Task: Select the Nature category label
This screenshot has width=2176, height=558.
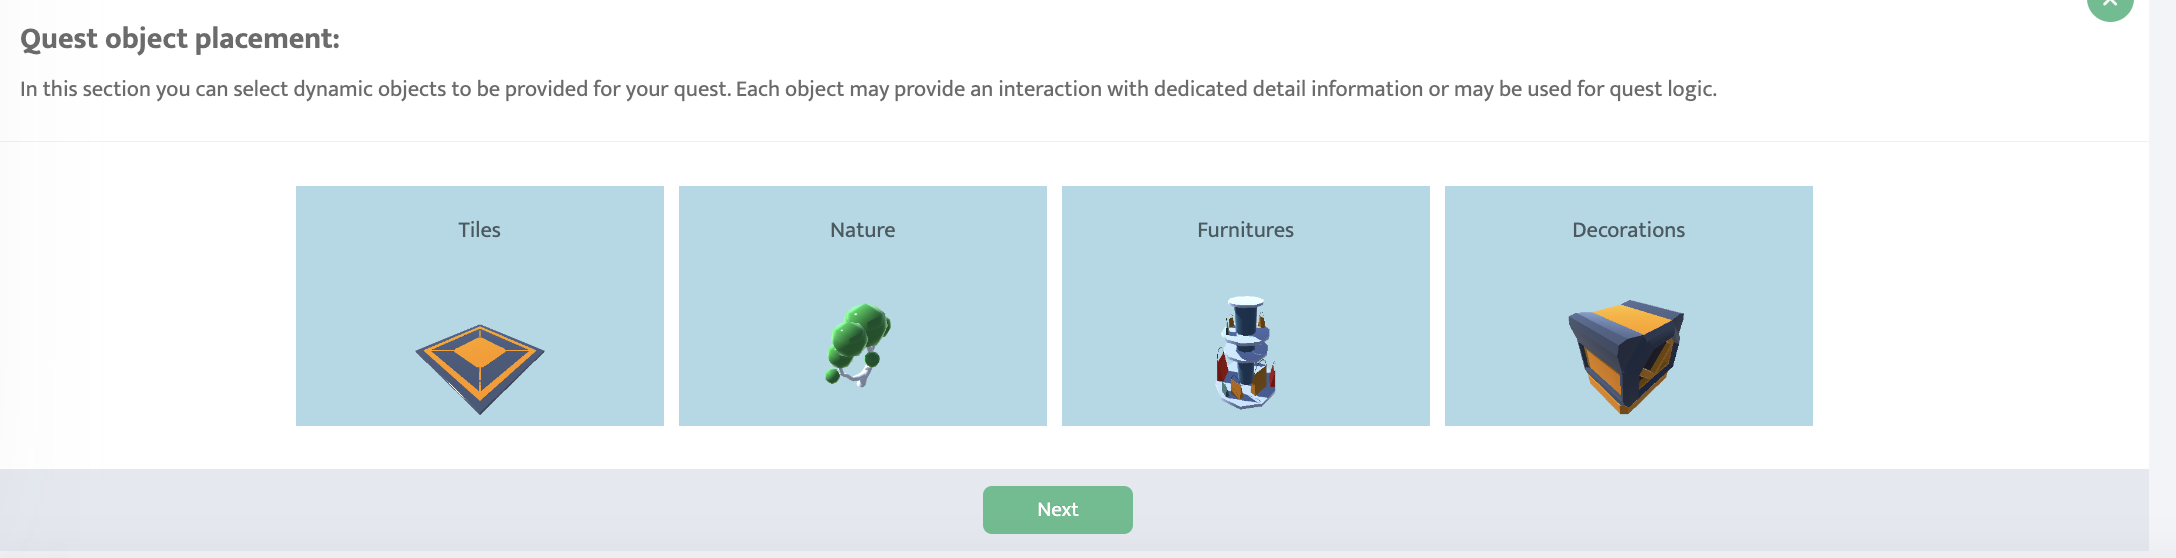Action: pyautogui.click(x=862, y=230)
